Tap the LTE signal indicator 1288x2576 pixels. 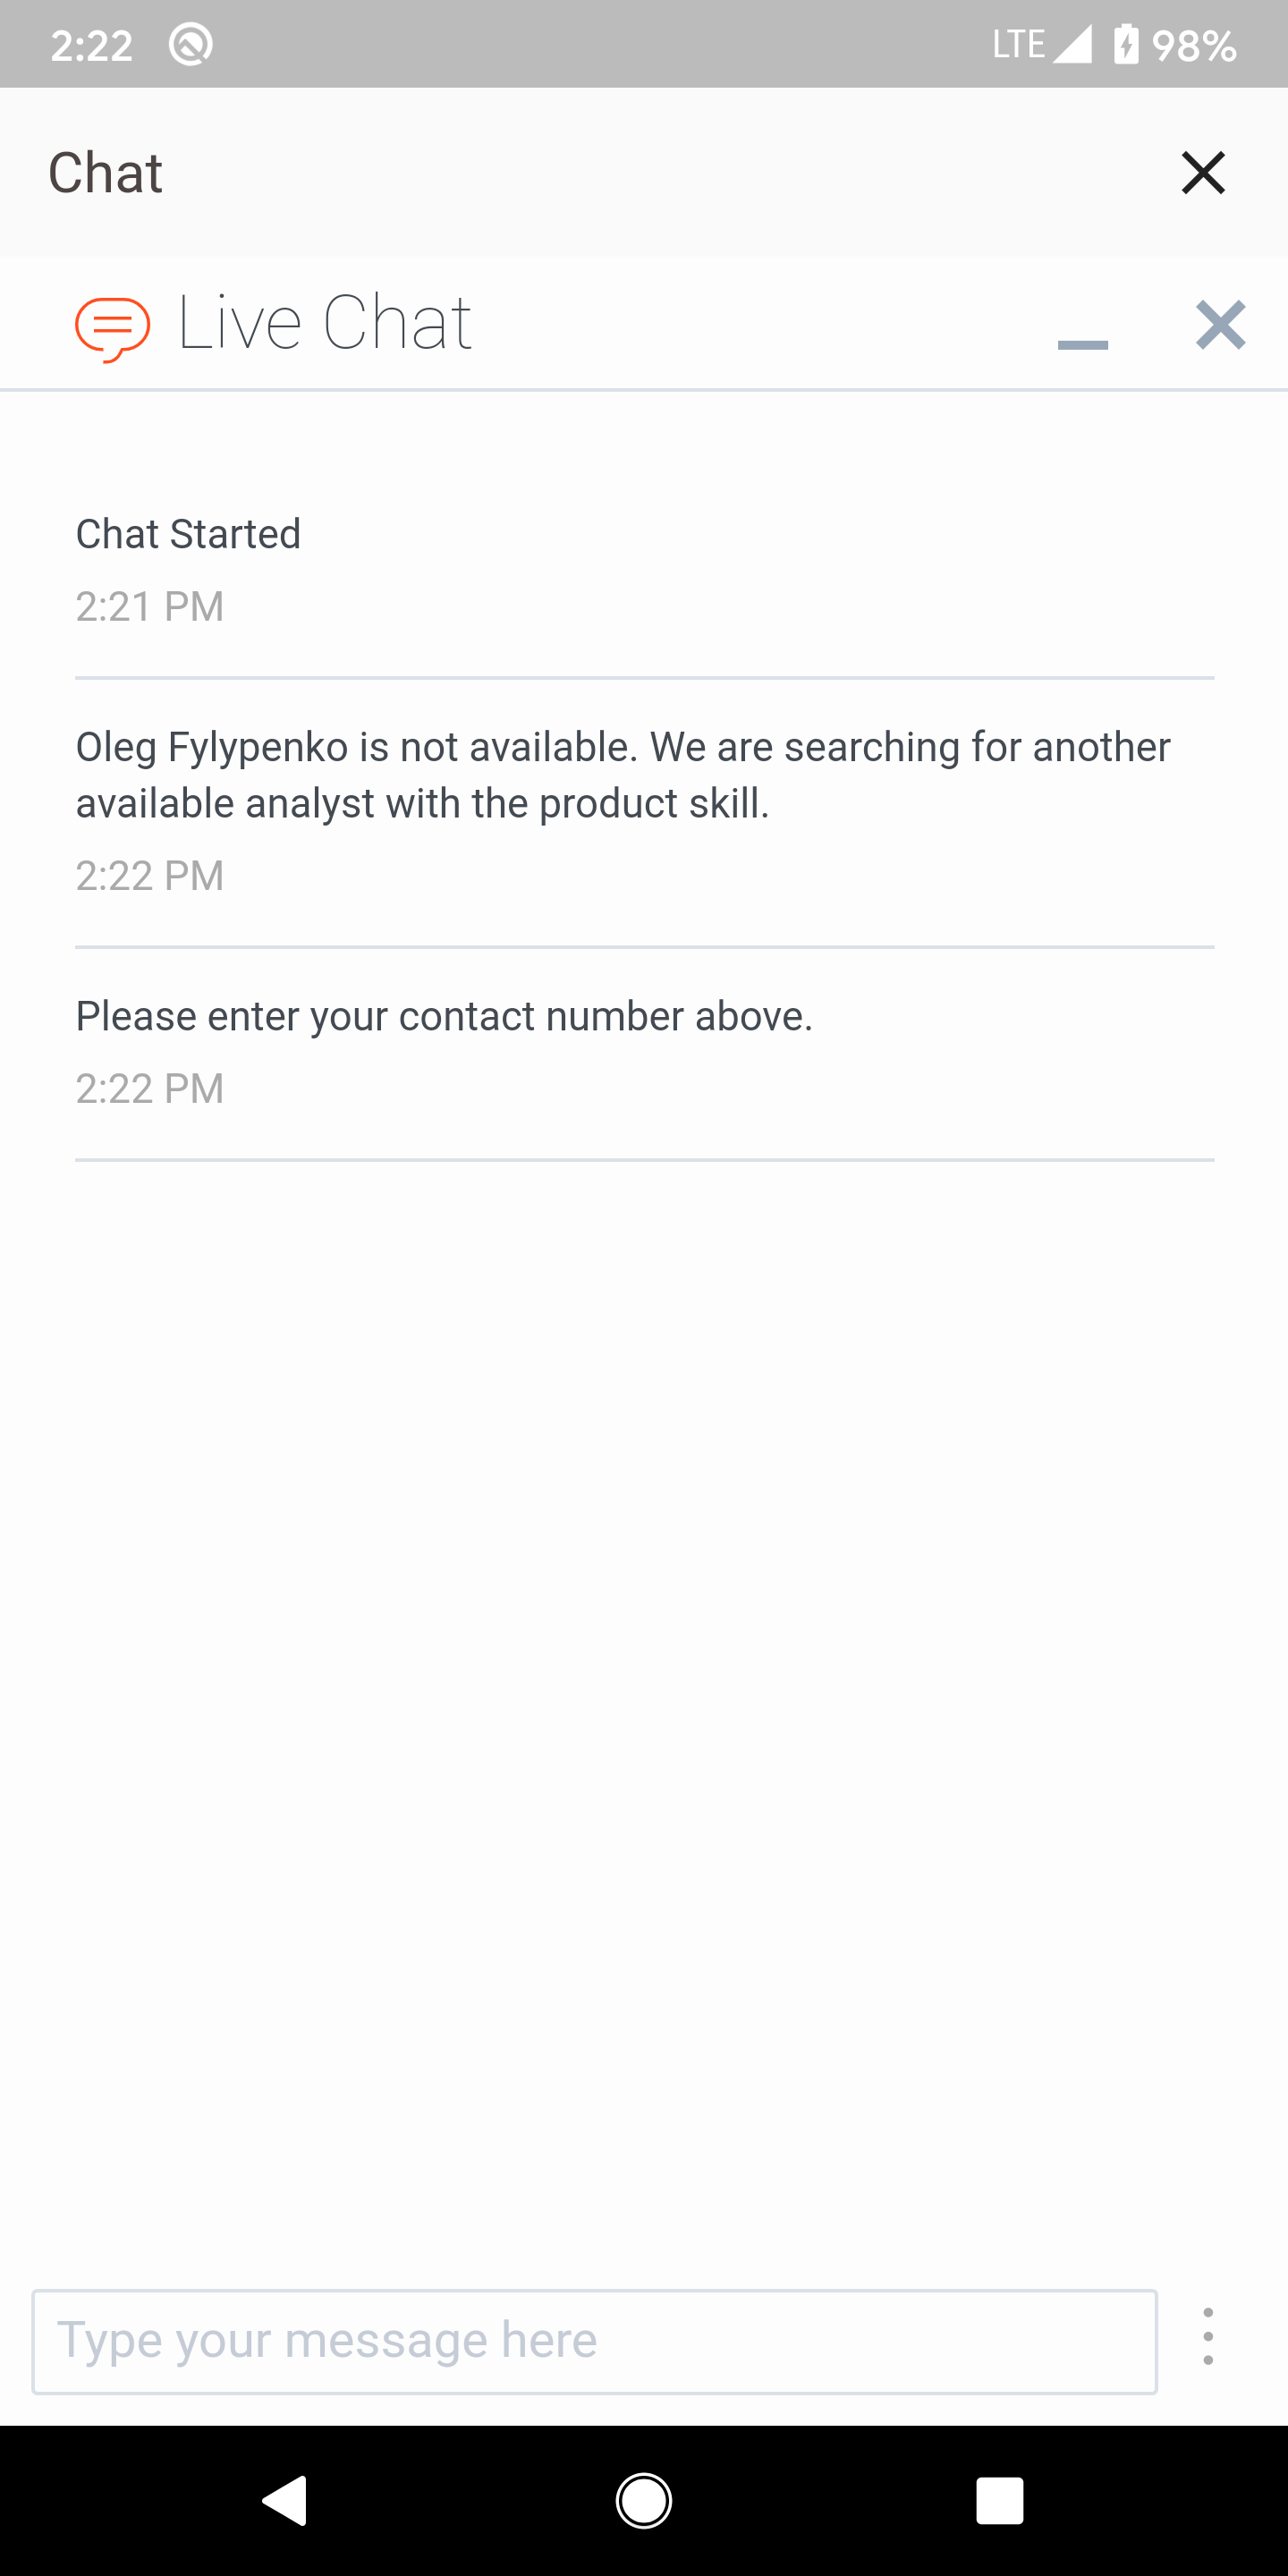click(x=1041, y=44)
